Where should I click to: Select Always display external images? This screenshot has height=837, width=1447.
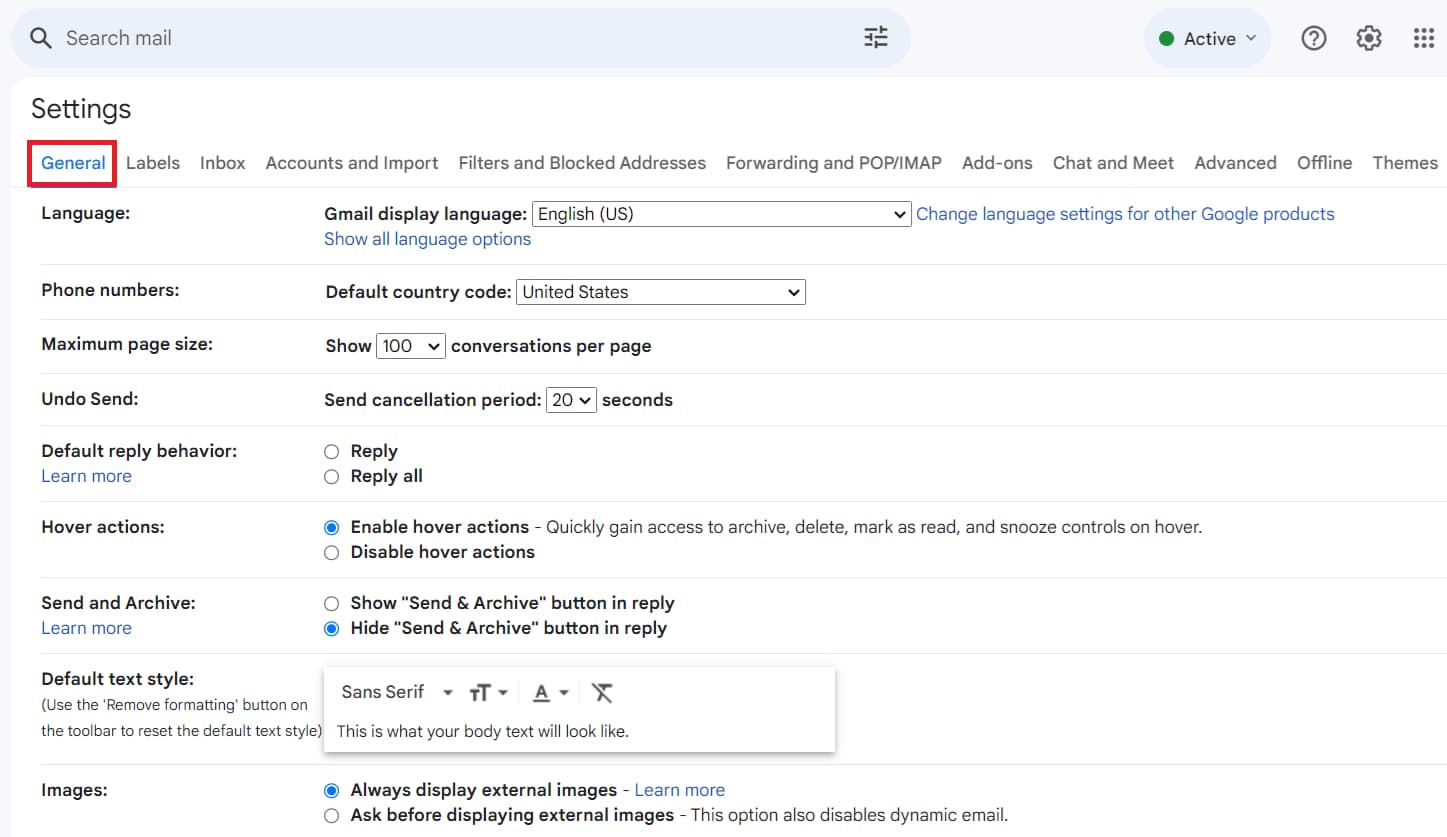[x=332, y=790]
